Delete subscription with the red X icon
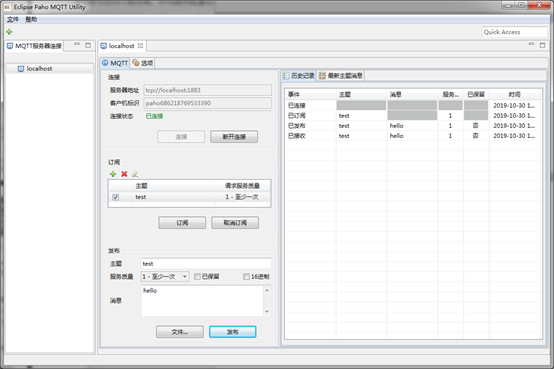Image resolution: width=554 pixels, height=369 pixels. tap(124, 174)
